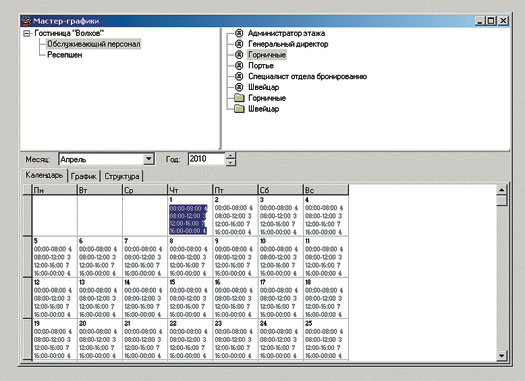Switch to the График tab
This screenshot has height=381, width=525.
84,176
